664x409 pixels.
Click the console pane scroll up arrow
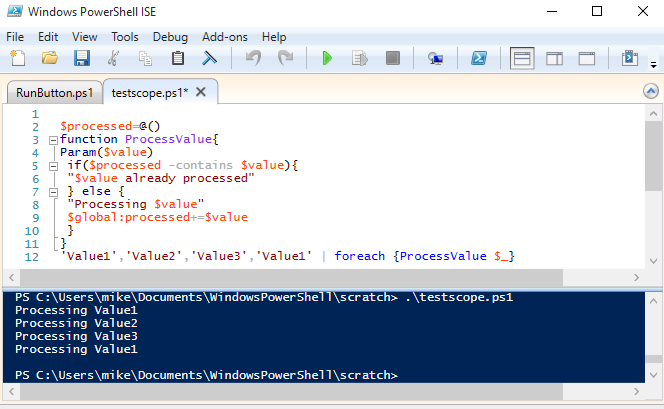653,301
